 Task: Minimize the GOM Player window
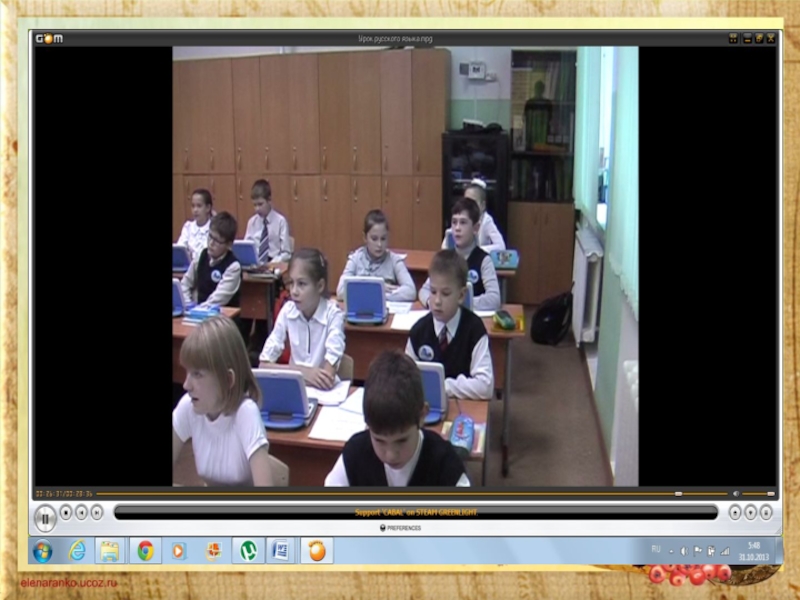(x=747, y=38)
